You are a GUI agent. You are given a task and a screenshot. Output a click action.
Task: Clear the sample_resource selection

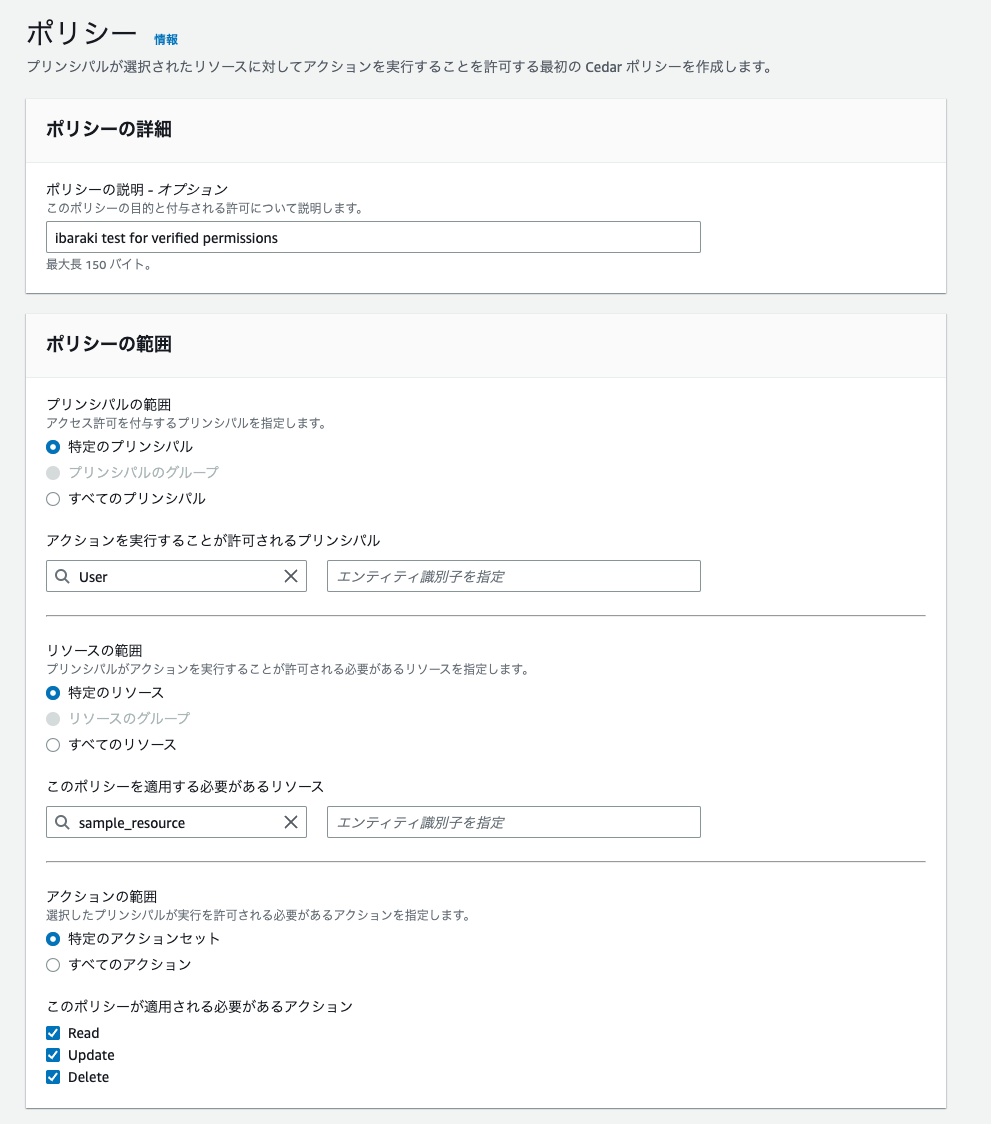(290, 822)
